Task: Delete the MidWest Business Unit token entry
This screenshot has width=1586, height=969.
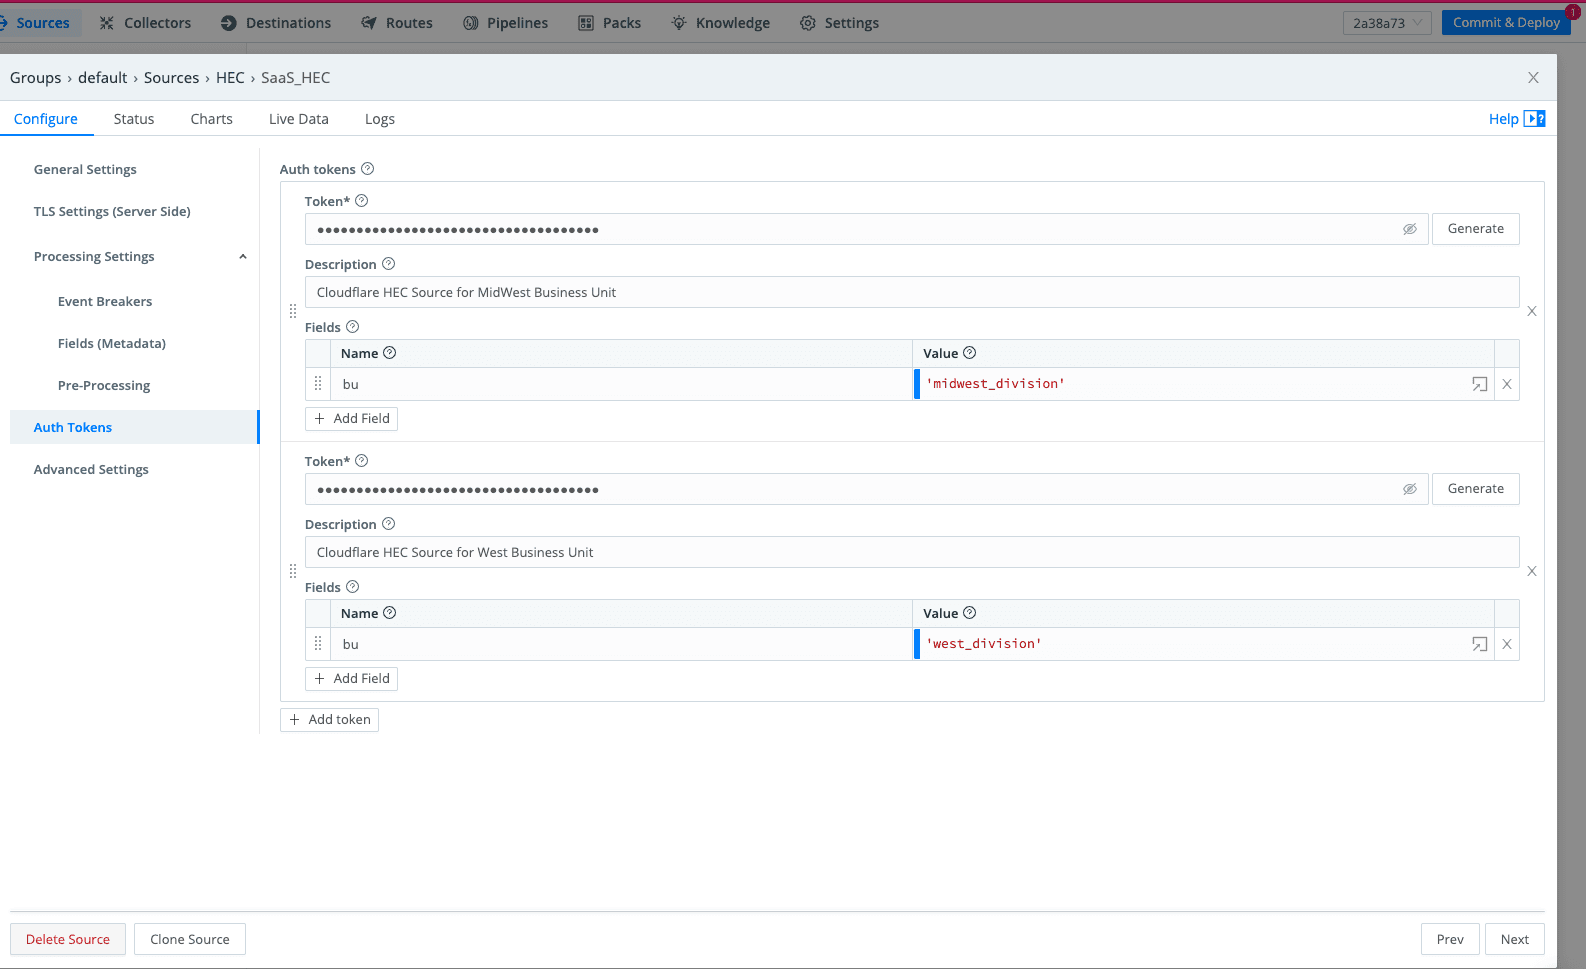Action: [x=1532, y=311]
